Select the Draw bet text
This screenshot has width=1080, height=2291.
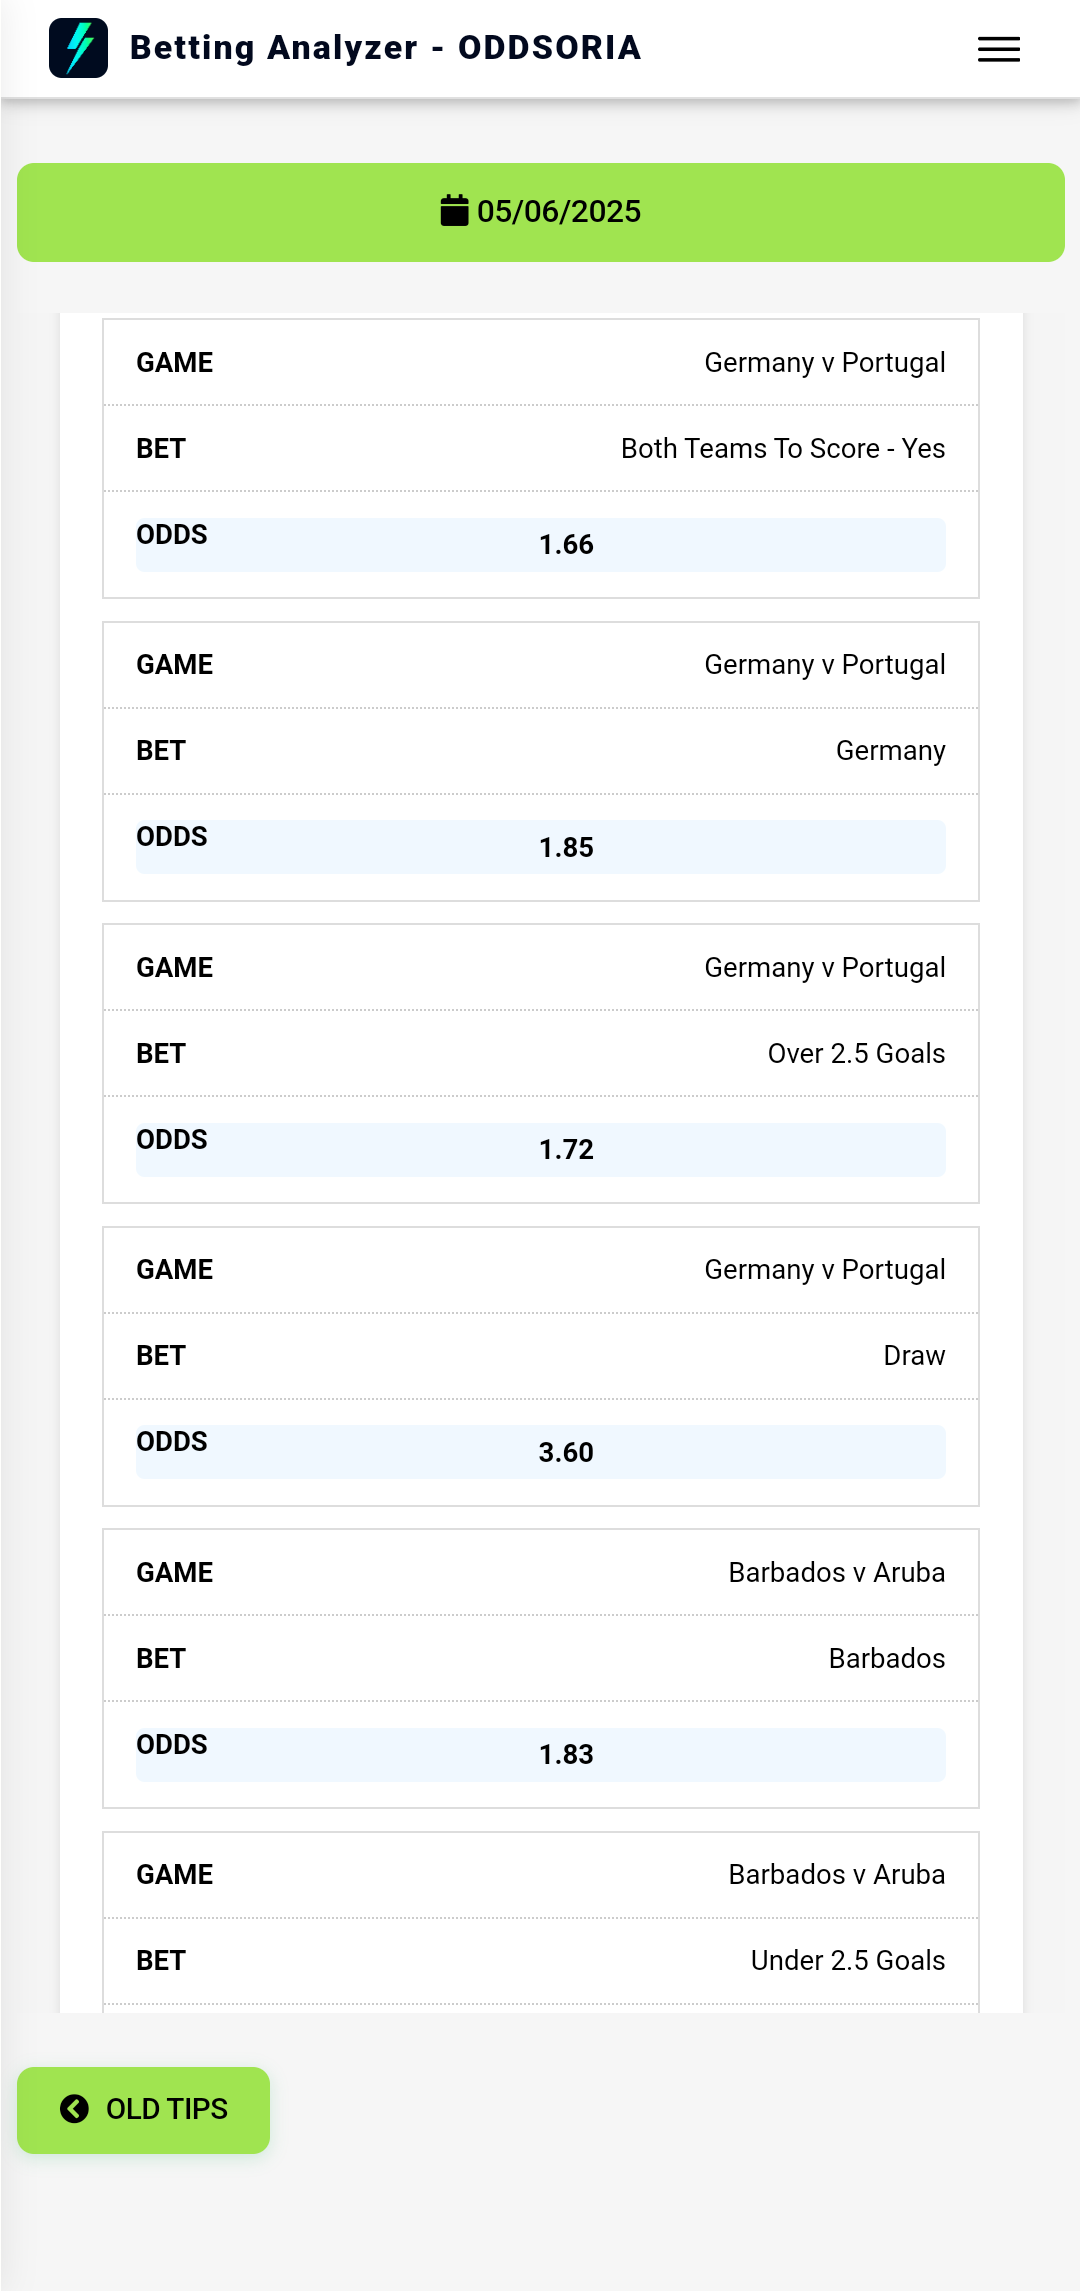point(914,1356)
